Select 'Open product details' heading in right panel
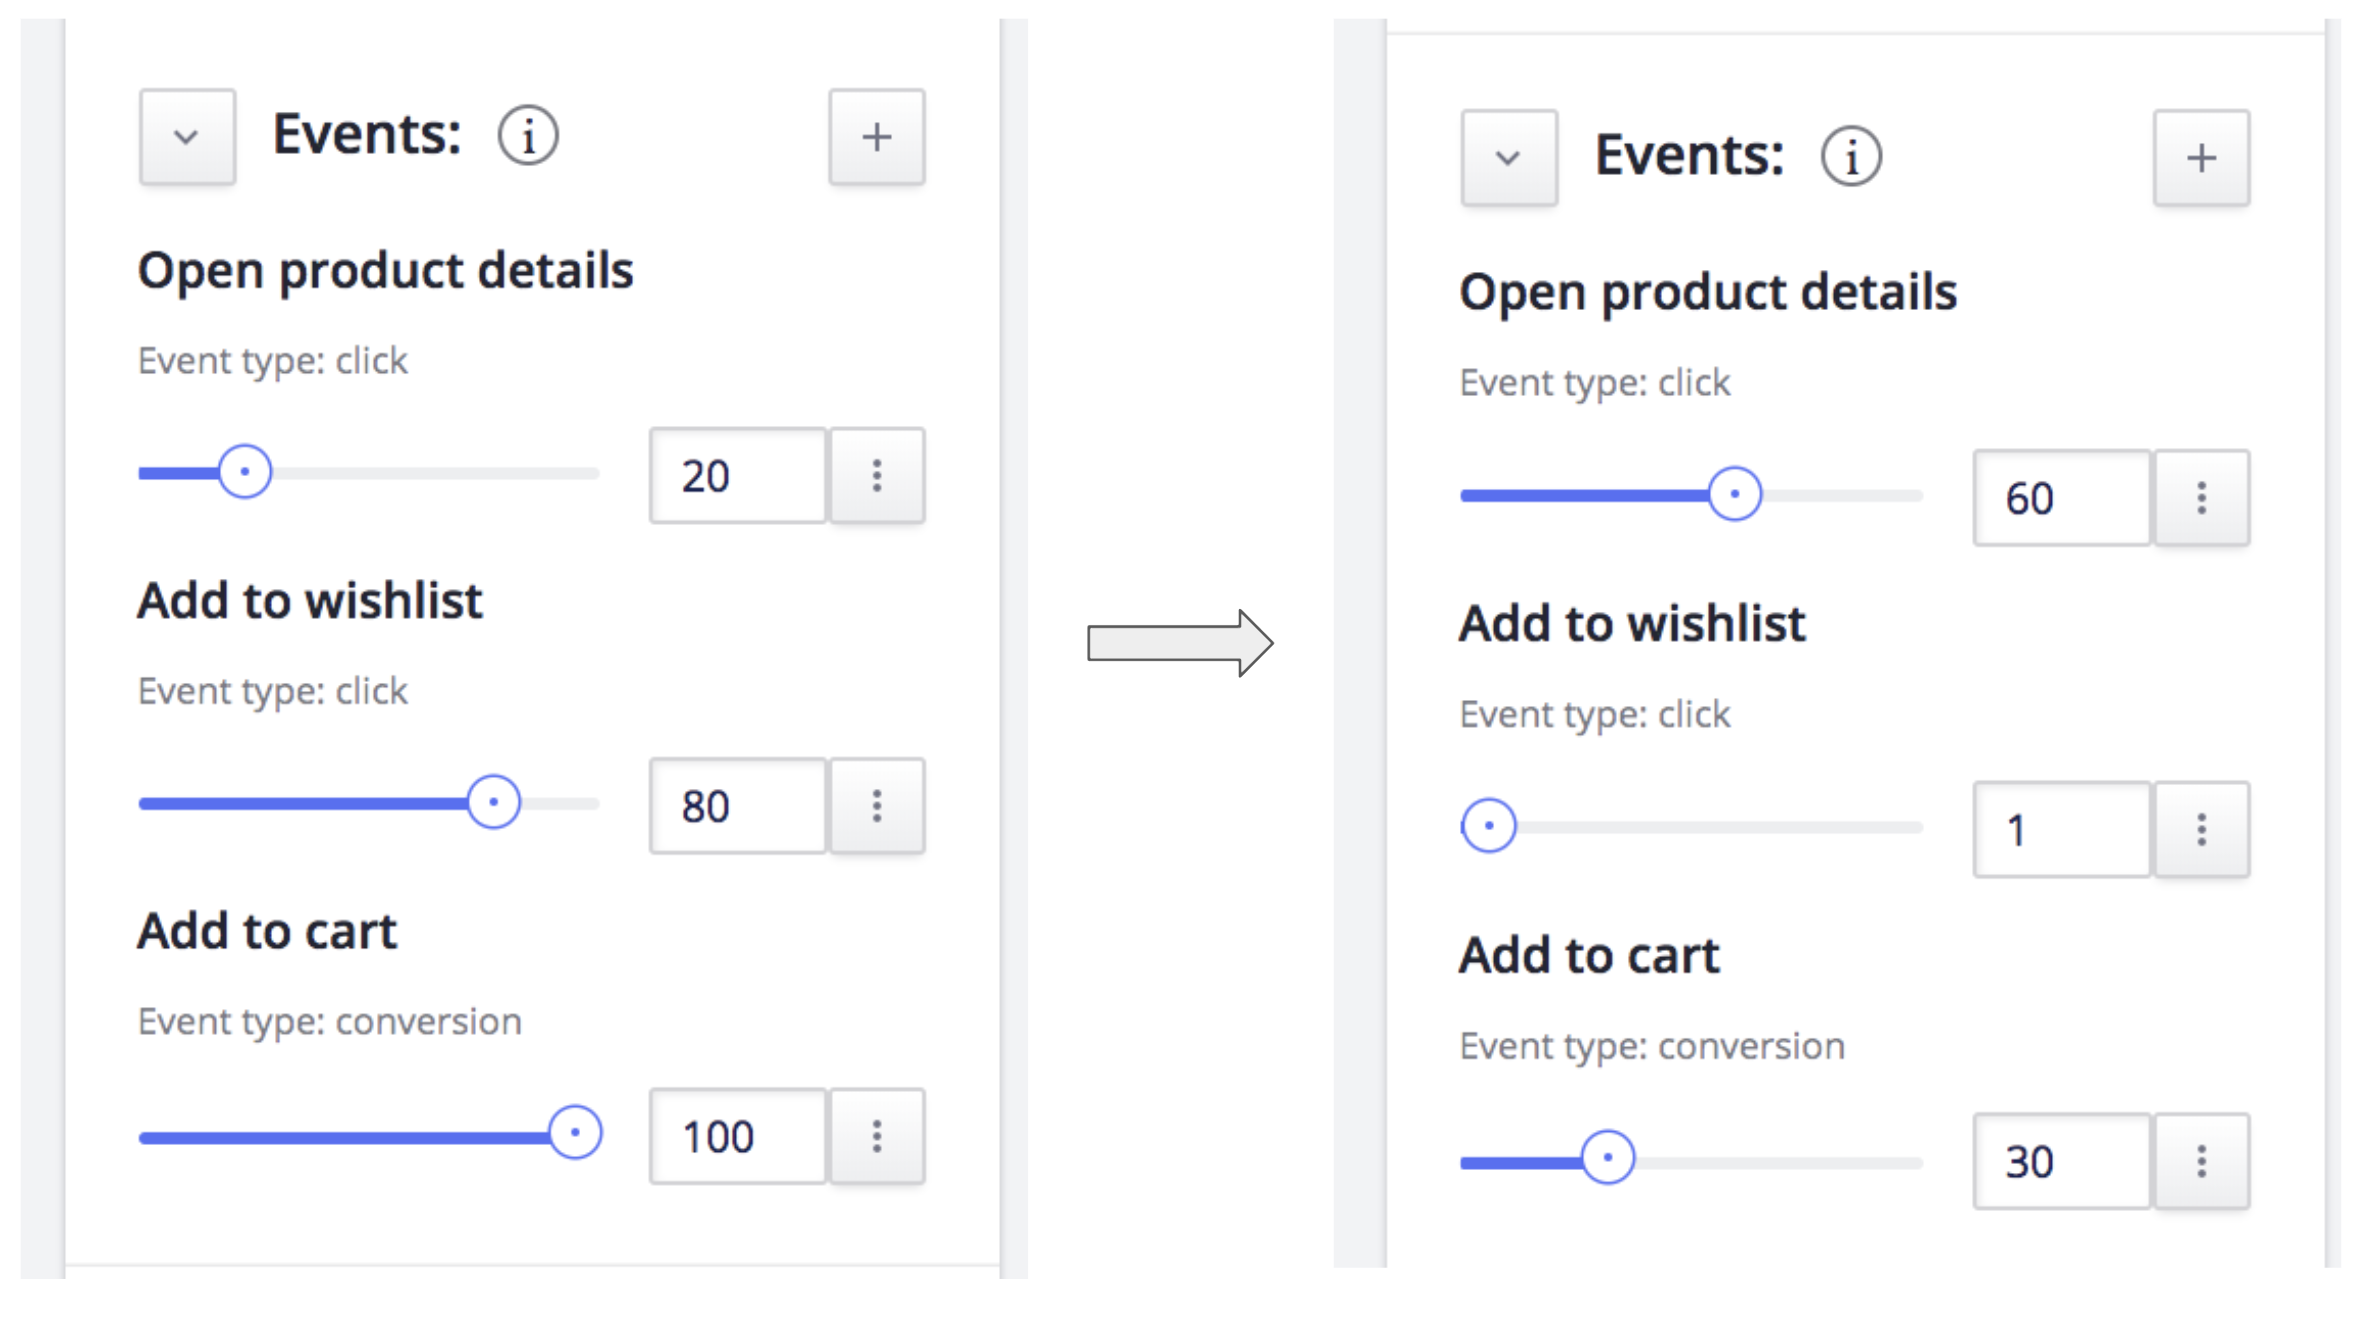This screenshot has height=1318, width=2374. click(1708, 294)
